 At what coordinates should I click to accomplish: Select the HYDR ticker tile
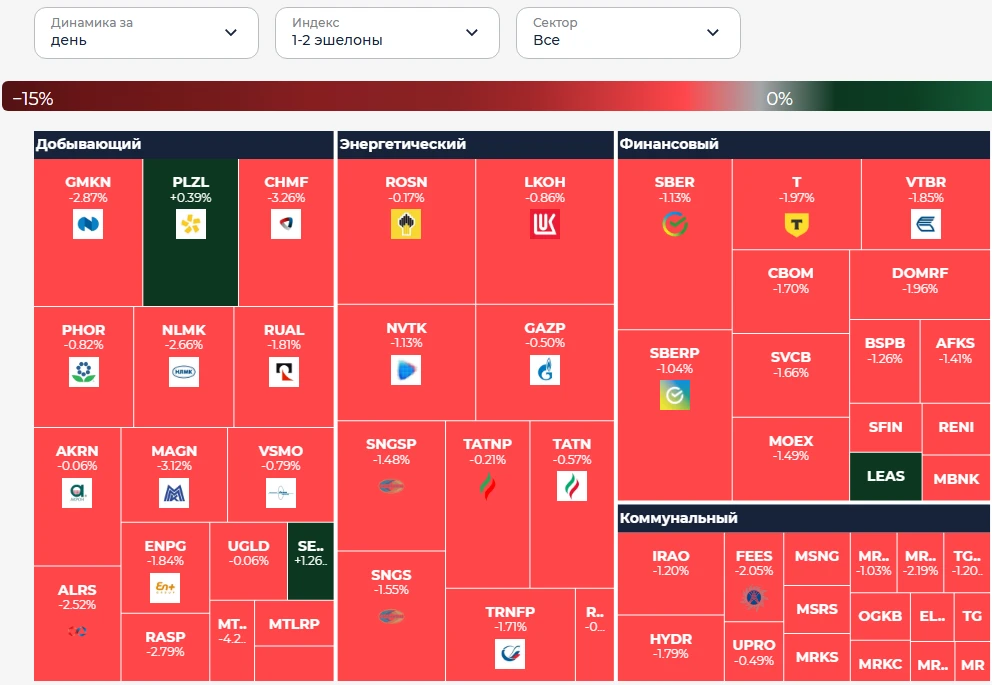(x=671, y=648)
